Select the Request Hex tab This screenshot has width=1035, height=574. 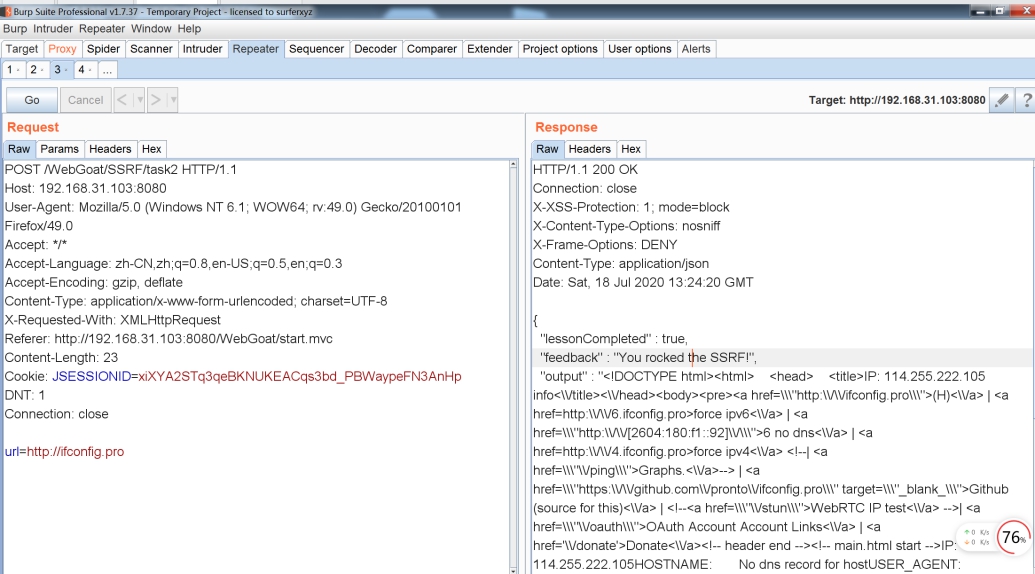(151, 149)
